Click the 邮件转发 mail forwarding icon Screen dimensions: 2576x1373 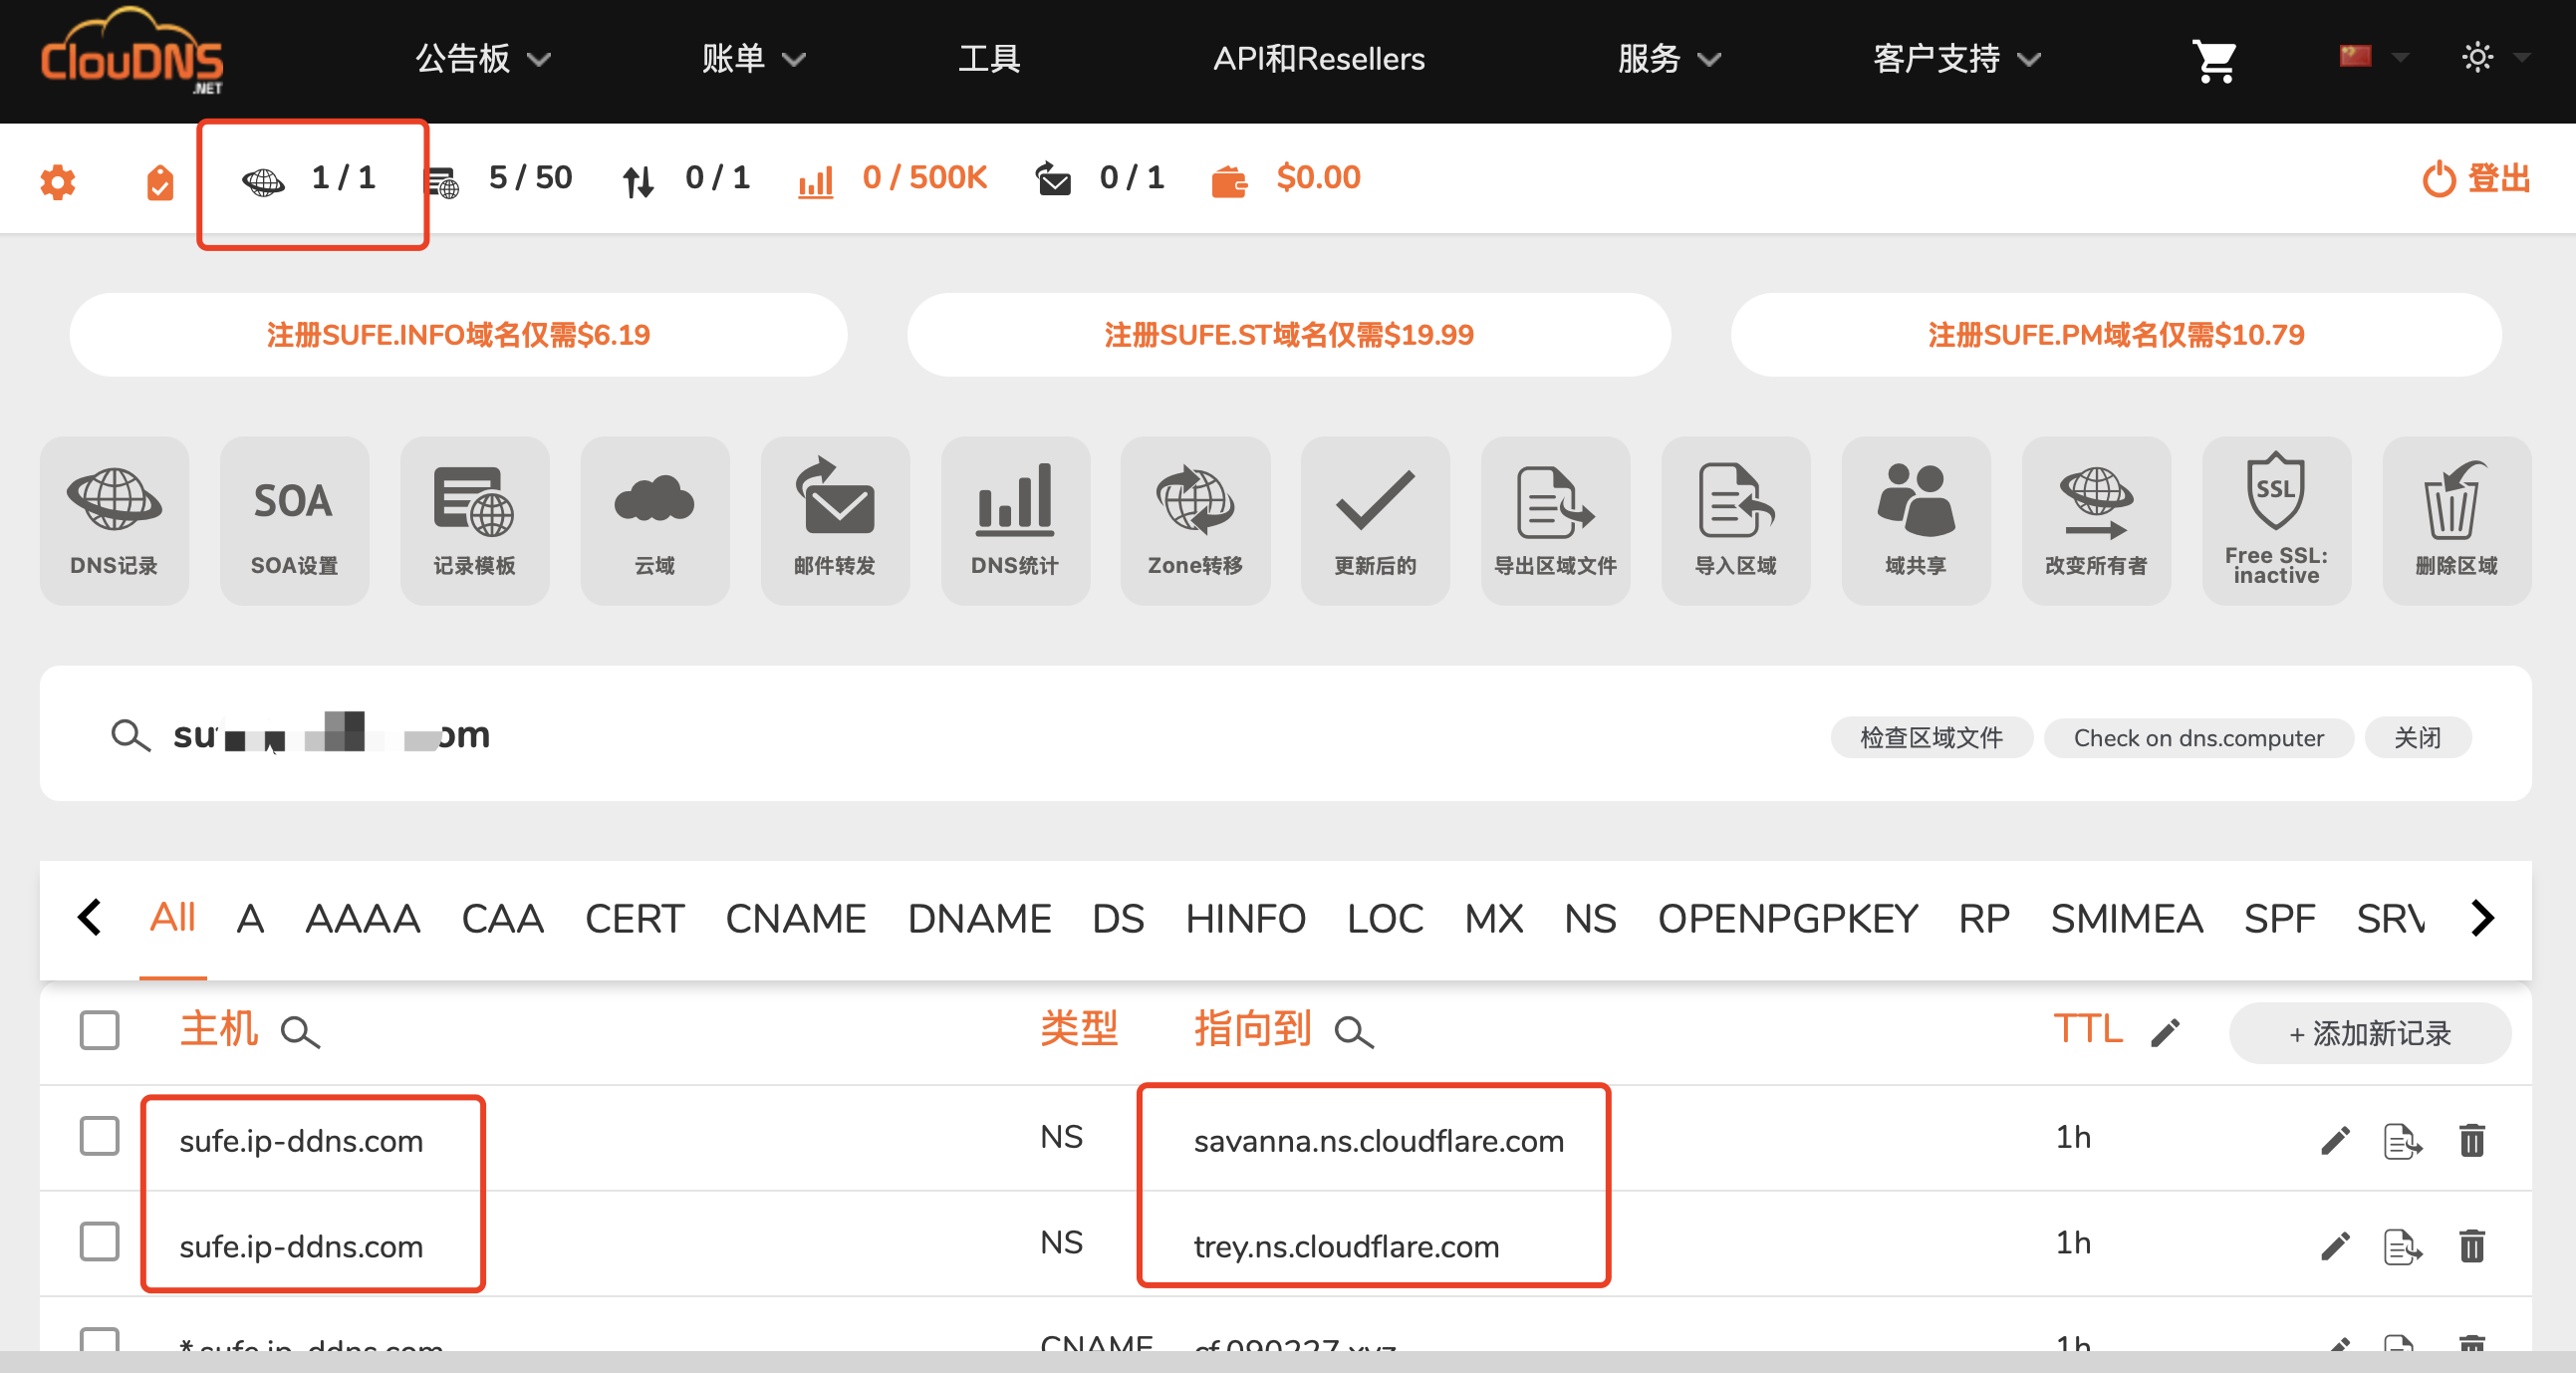tap(834, 519)
